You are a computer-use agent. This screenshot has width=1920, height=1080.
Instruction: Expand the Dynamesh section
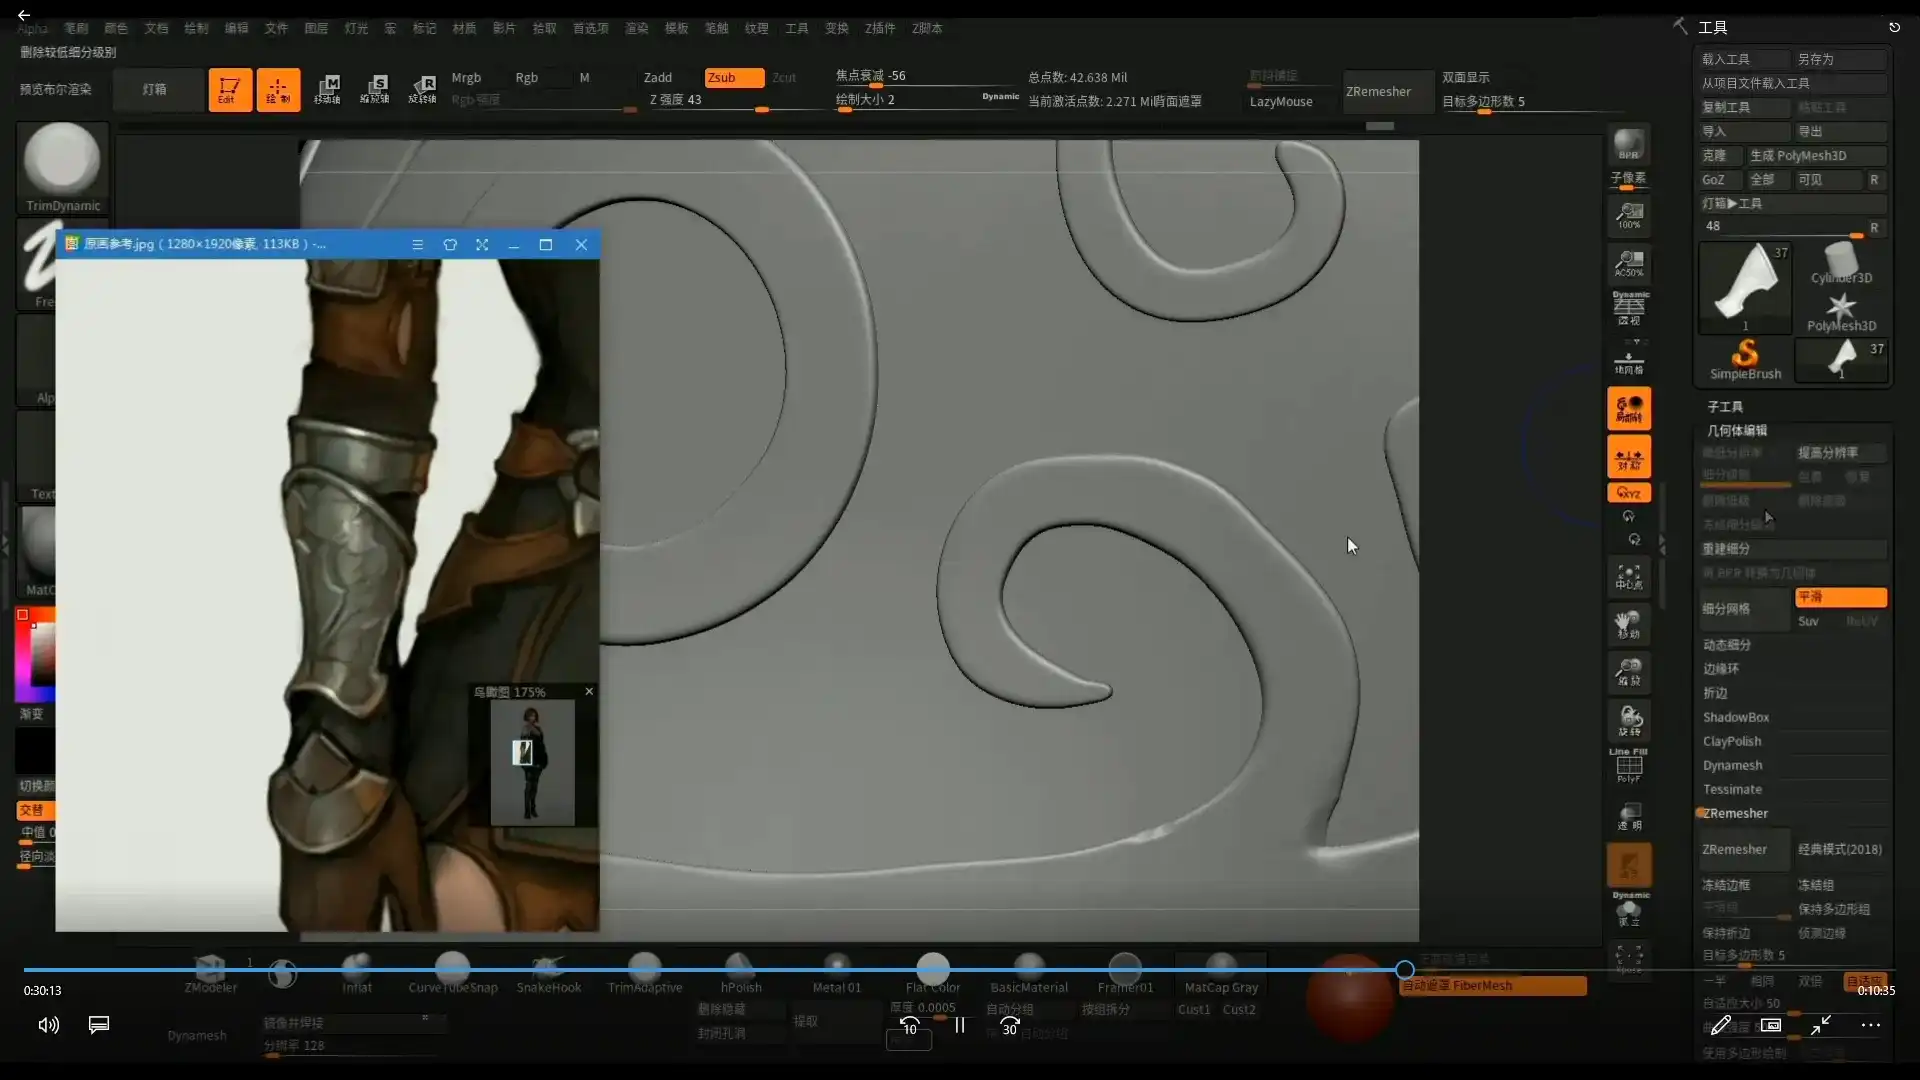1732,765
